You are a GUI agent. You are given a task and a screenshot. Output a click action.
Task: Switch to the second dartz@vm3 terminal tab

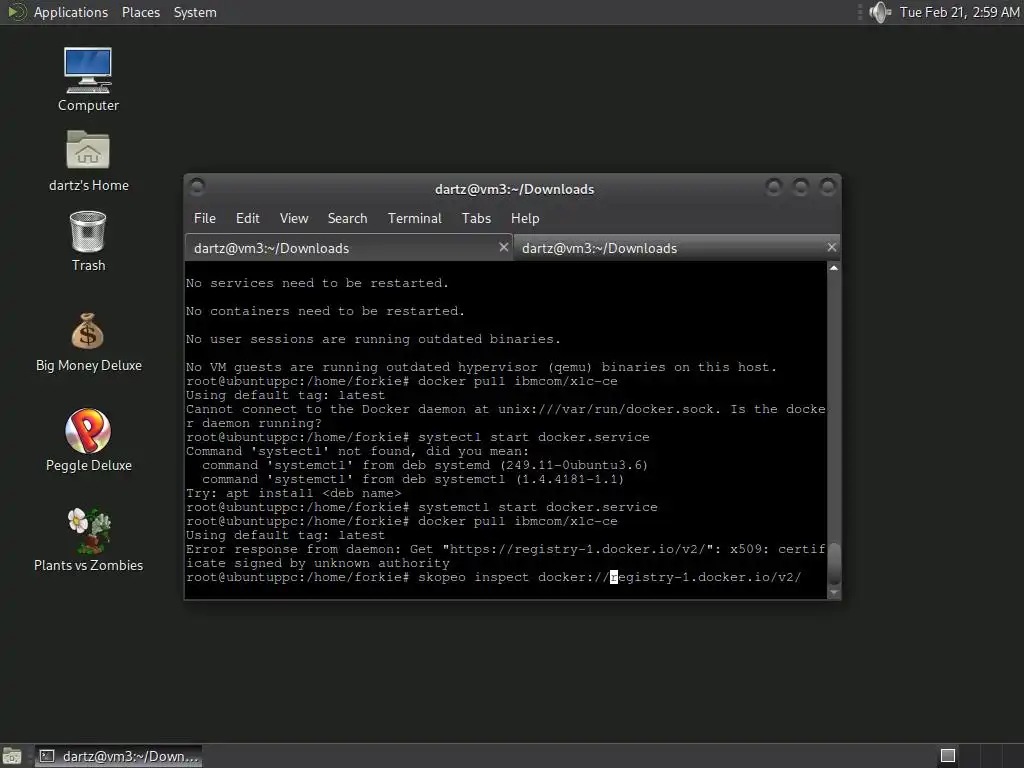(x=677, y=248)
